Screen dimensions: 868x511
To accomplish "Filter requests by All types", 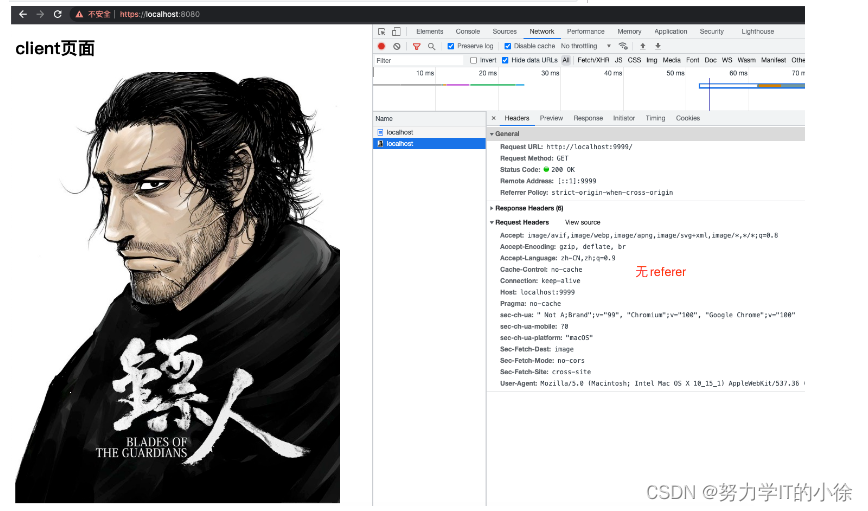I will coord(566,60).
